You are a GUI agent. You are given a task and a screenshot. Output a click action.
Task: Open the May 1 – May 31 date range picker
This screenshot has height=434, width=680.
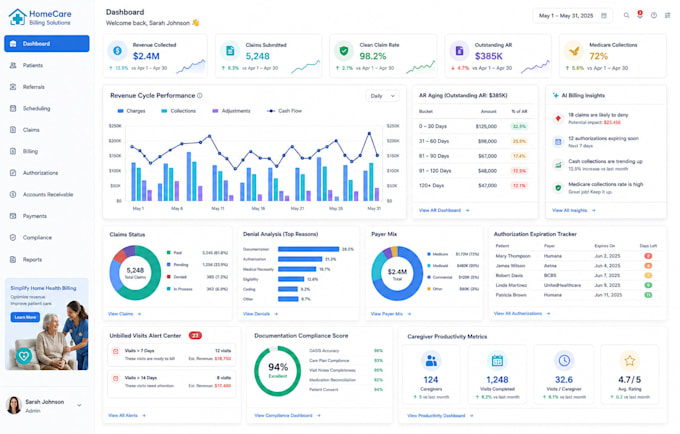tap(572, 16)
